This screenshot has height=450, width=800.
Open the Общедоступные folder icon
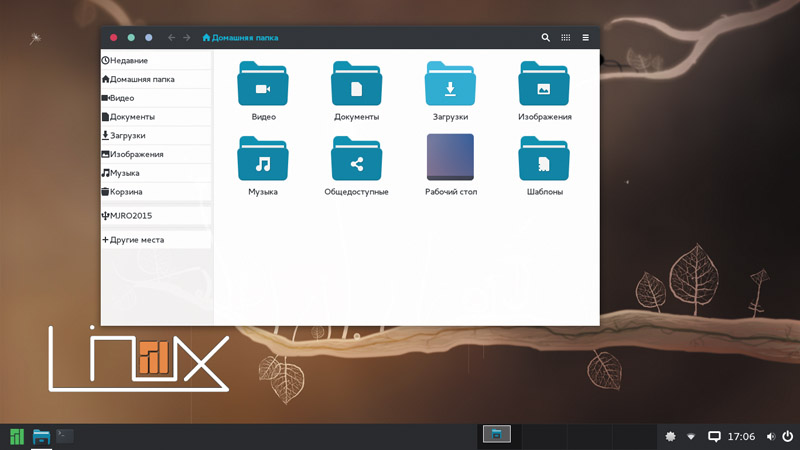click(356, 159)
